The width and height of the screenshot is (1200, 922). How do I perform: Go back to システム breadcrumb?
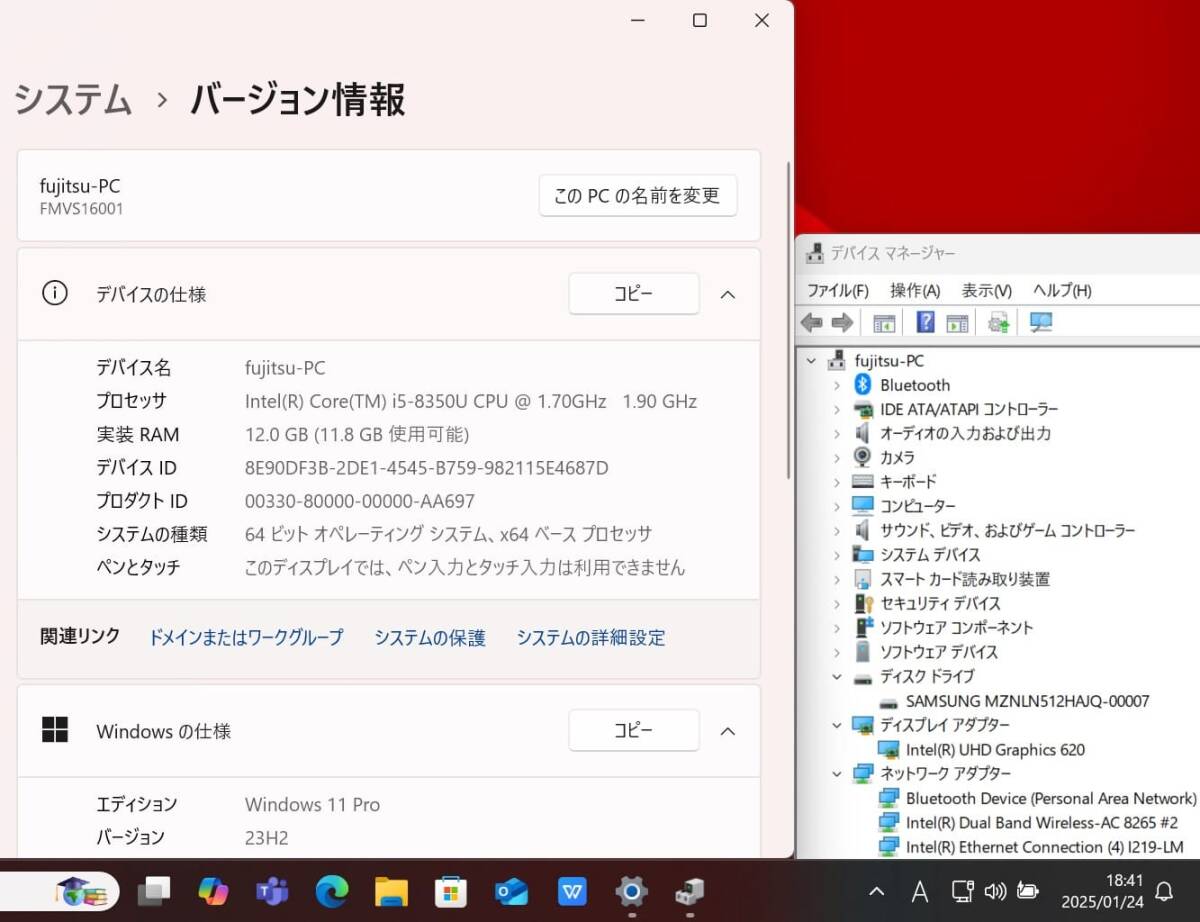pos(73,100)
